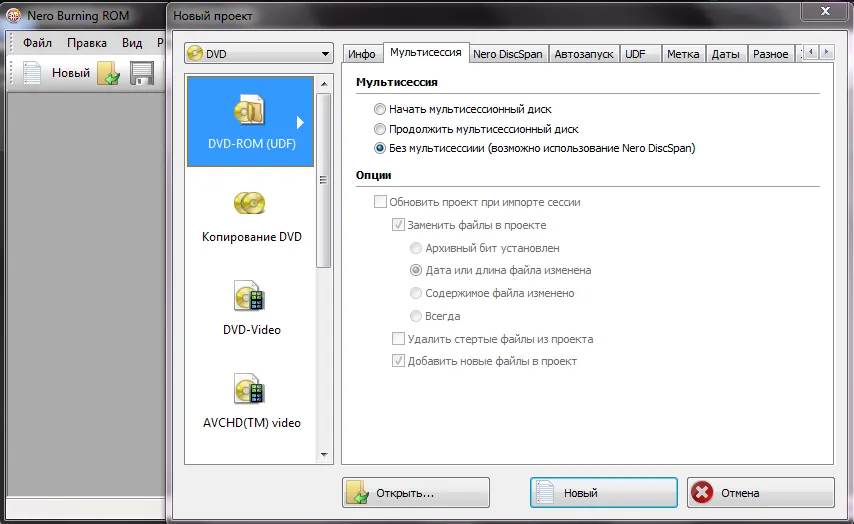Select the Всегда radio option
854x524 pixels.
click(416, 316)
